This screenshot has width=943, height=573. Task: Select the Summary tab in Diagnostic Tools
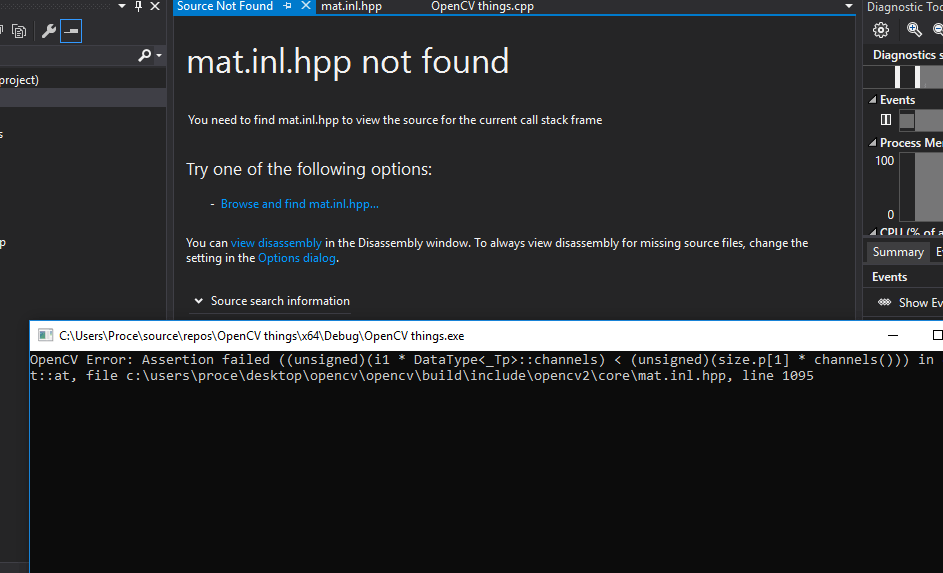tap(898, 252)
